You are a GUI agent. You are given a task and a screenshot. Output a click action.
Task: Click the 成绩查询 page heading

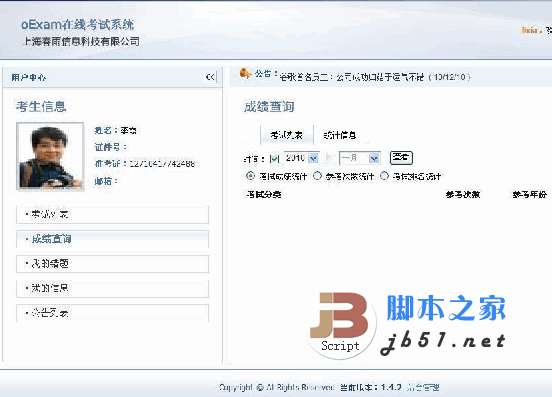[269, 107]
